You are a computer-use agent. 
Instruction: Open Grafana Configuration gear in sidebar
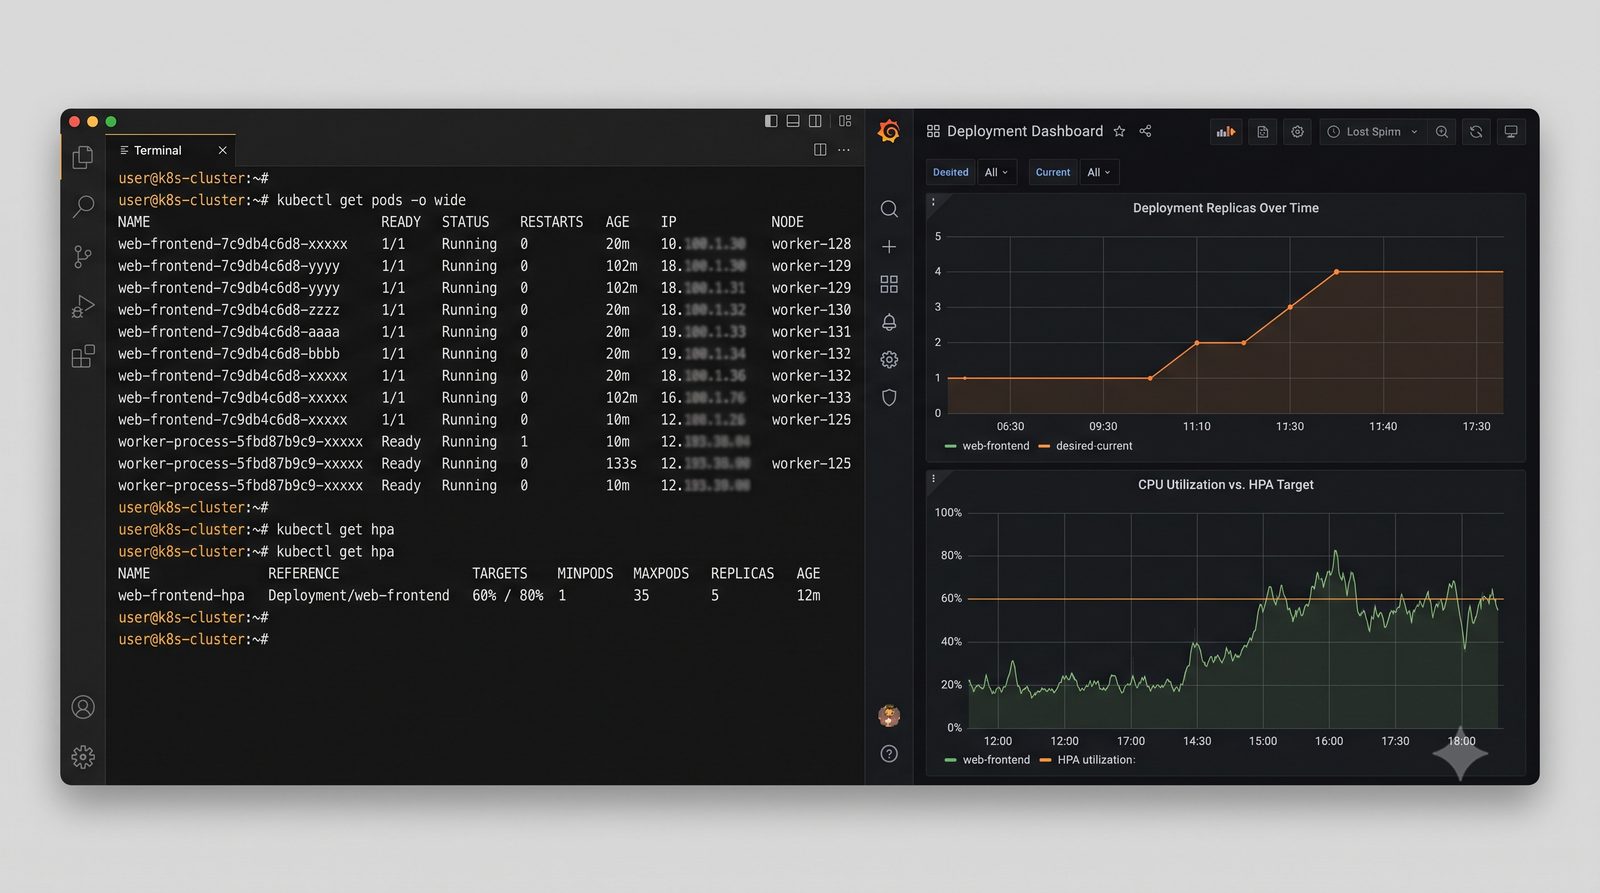[889, 359]
